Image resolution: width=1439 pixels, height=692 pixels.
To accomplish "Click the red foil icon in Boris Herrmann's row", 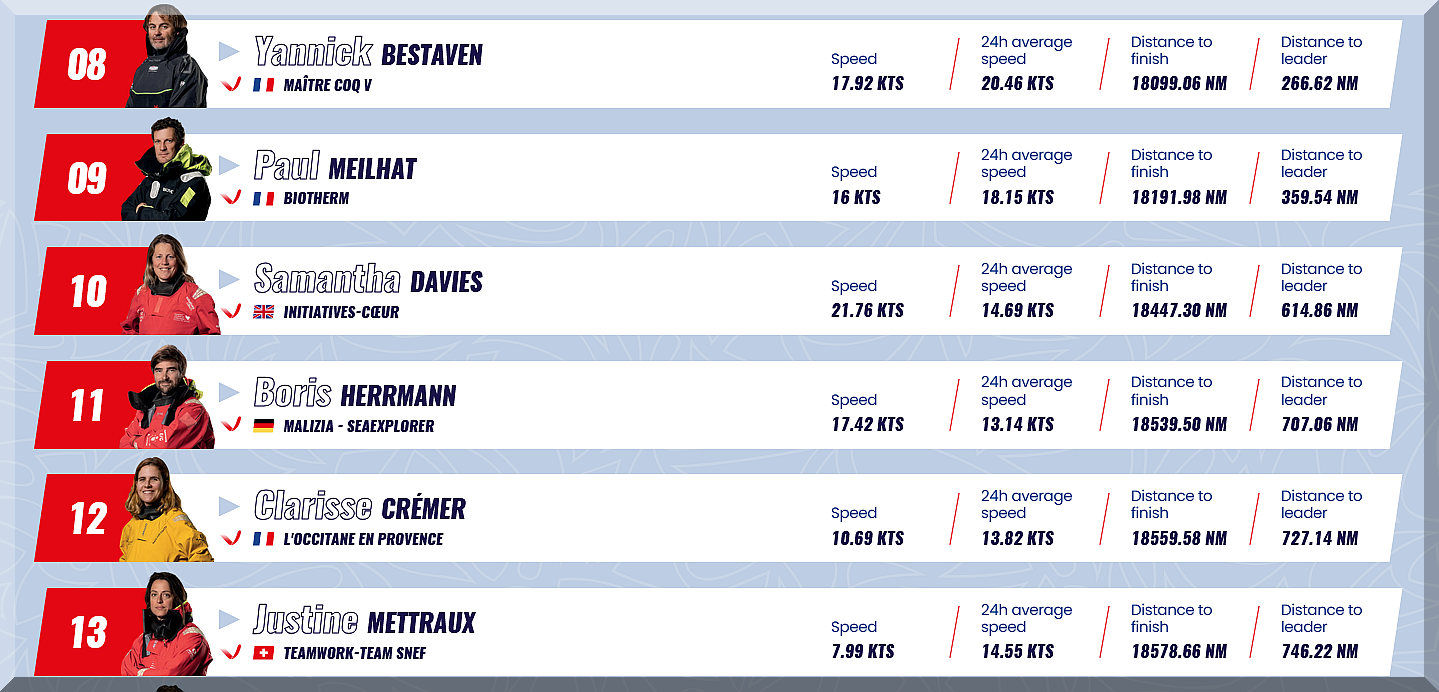I will 231,425.
